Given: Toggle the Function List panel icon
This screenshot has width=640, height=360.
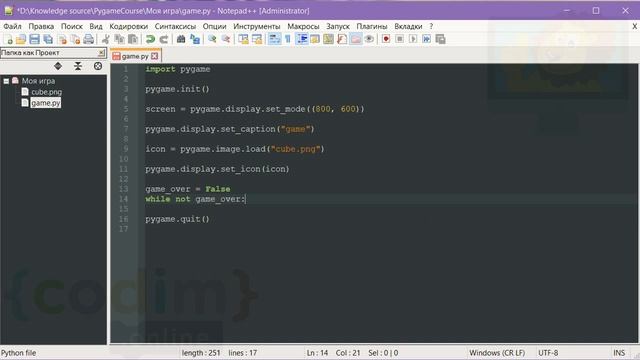Looking at the screenshot, I should point(342,39).
